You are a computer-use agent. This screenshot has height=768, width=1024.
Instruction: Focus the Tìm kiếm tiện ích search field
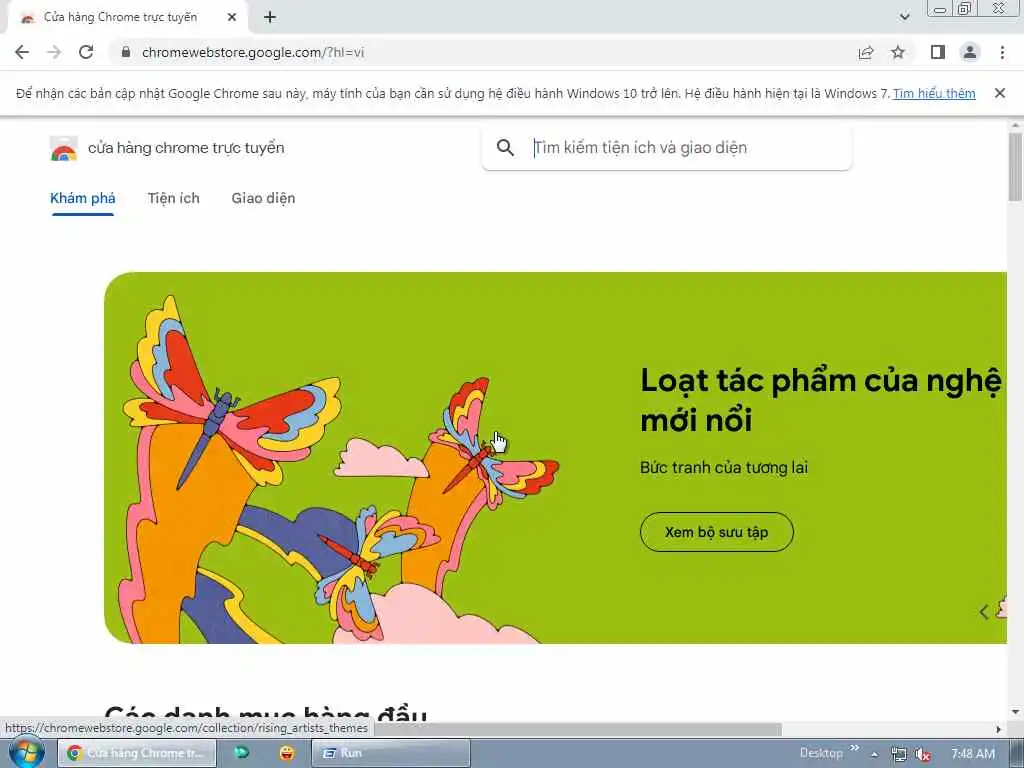pos(667,148)
